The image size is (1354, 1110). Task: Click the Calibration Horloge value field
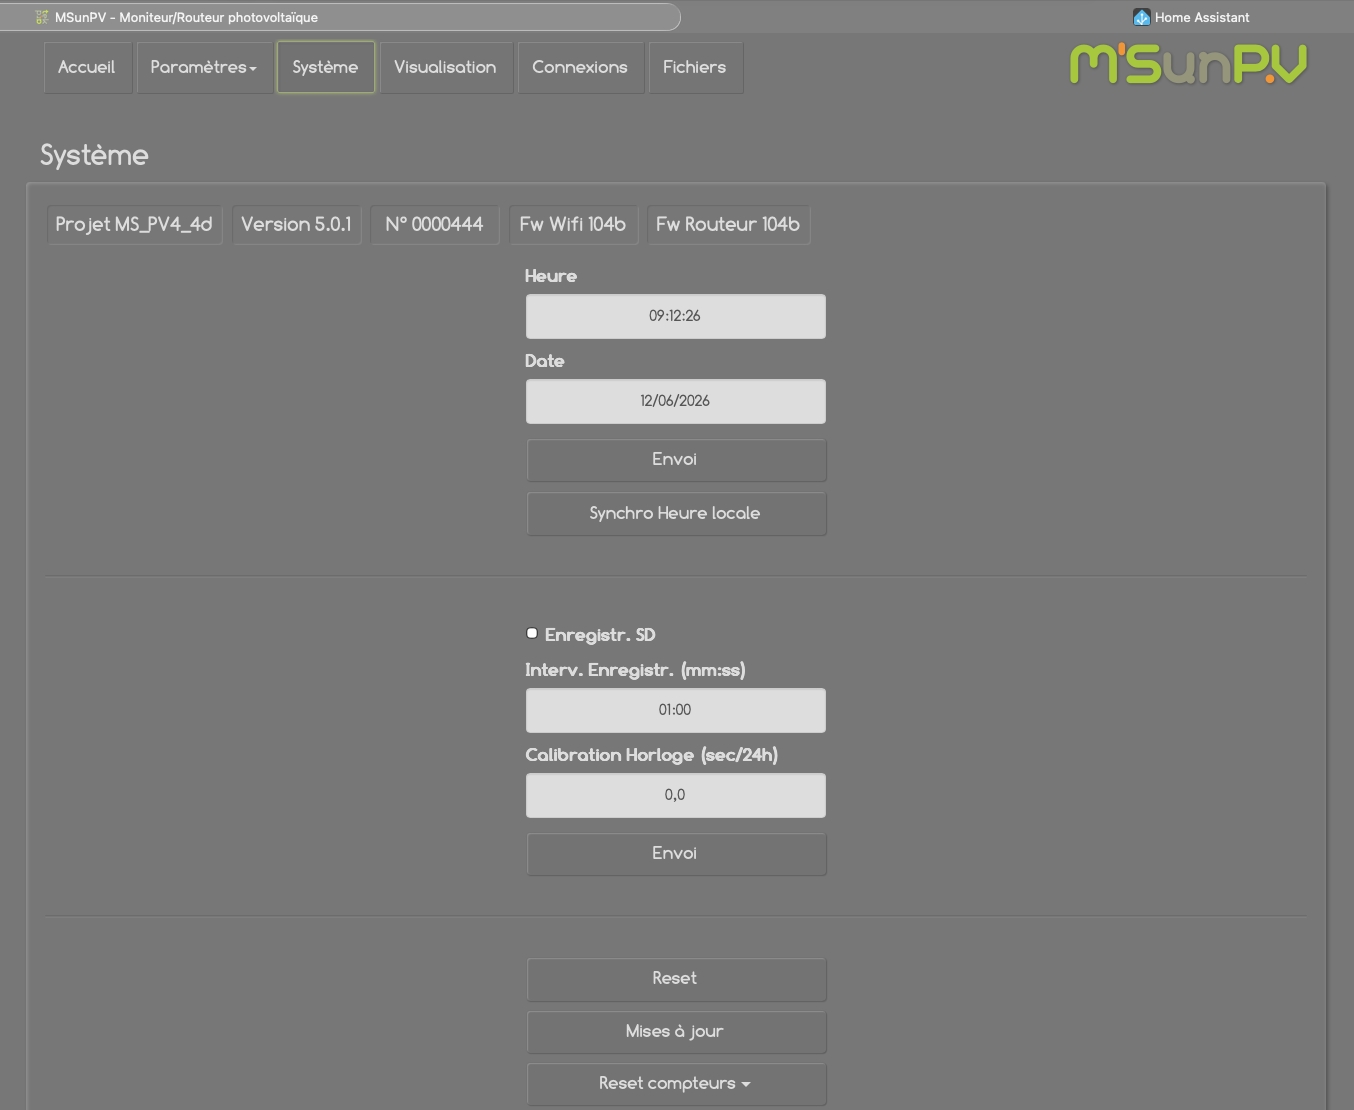pos(676,795)
